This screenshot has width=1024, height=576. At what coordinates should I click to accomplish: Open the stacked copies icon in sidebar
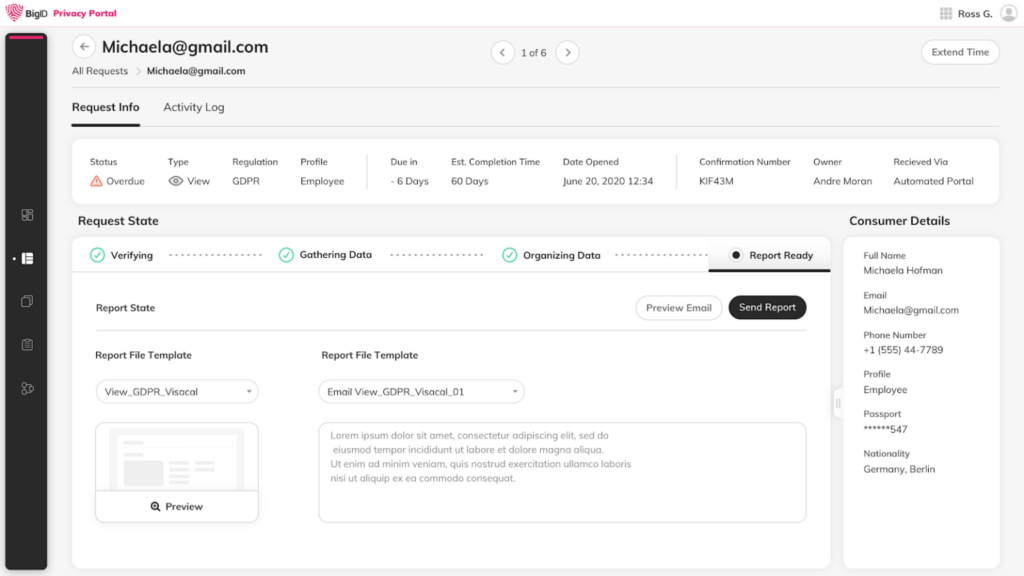click(x=27, y=301)
